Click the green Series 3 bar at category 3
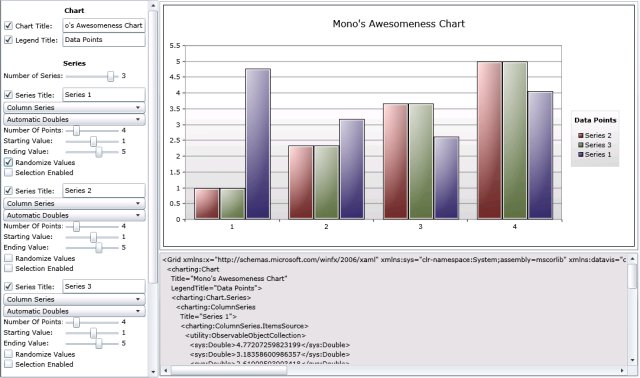Image resolution: width=640 pixels, height=378 pixels. point(421,162)
